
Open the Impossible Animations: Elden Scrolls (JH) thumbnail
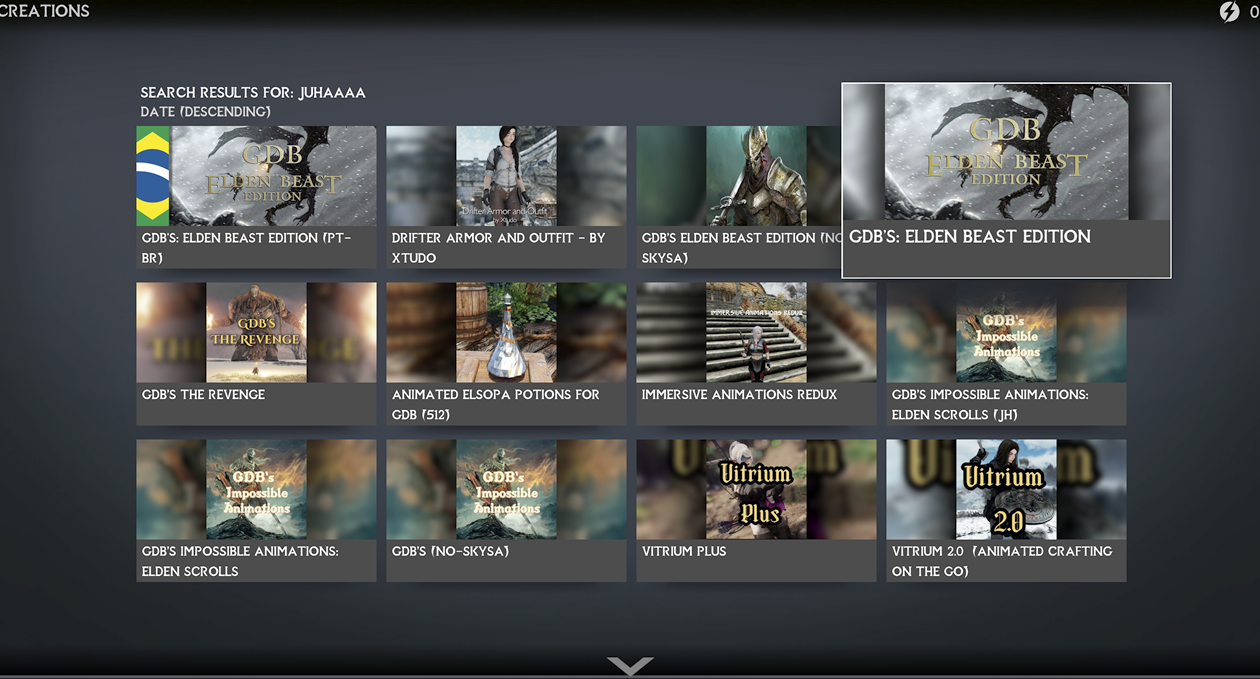pos(1006,332)
